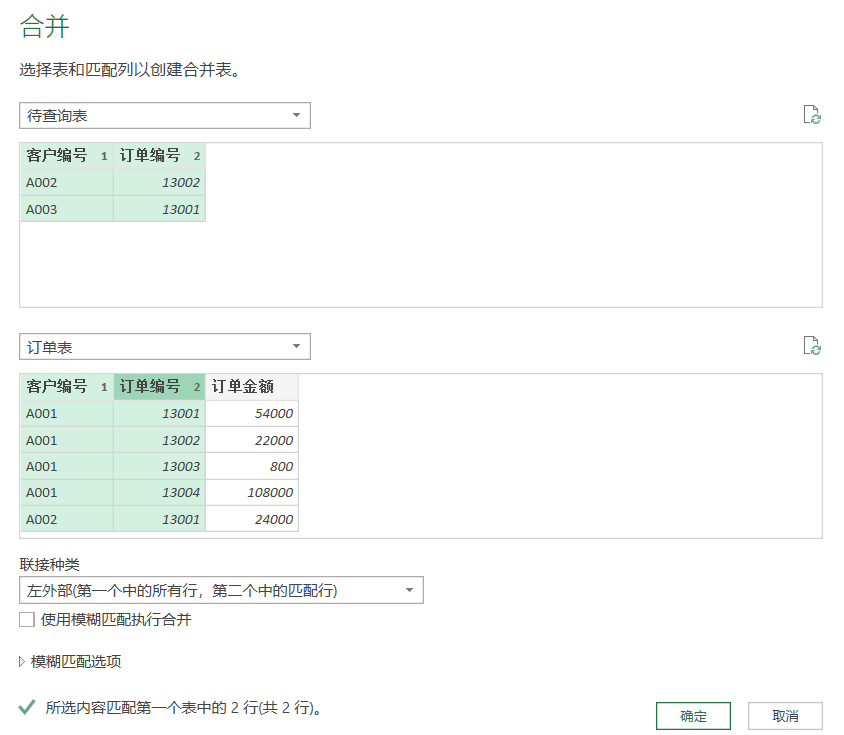Click refresh preview icon beside 订单表 dropdown

click(x=812, y=346)
